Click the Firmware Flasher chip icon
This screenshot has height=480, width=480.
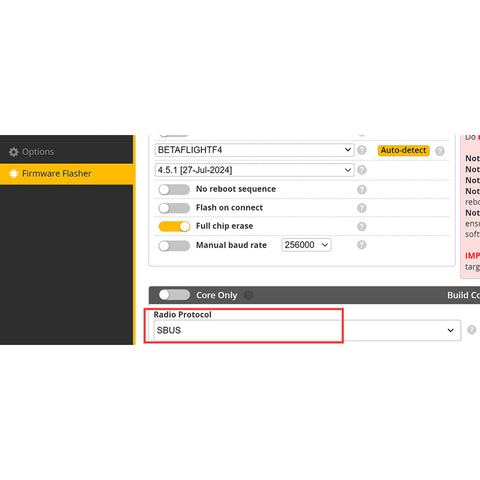(x=14, y=174)
